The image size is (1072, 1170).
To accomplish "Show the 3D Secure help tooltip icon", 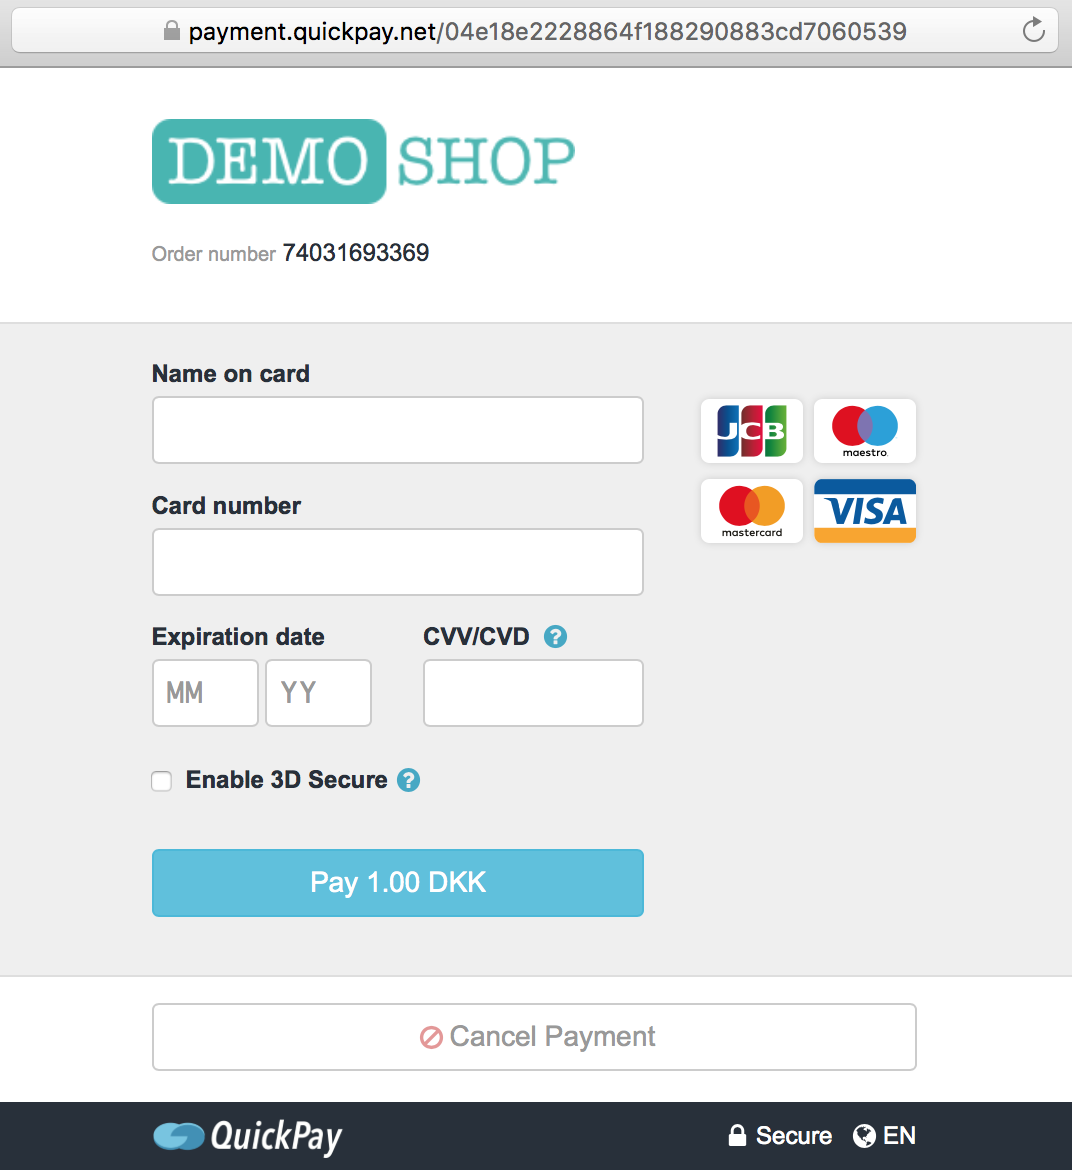I will point(408,780).
